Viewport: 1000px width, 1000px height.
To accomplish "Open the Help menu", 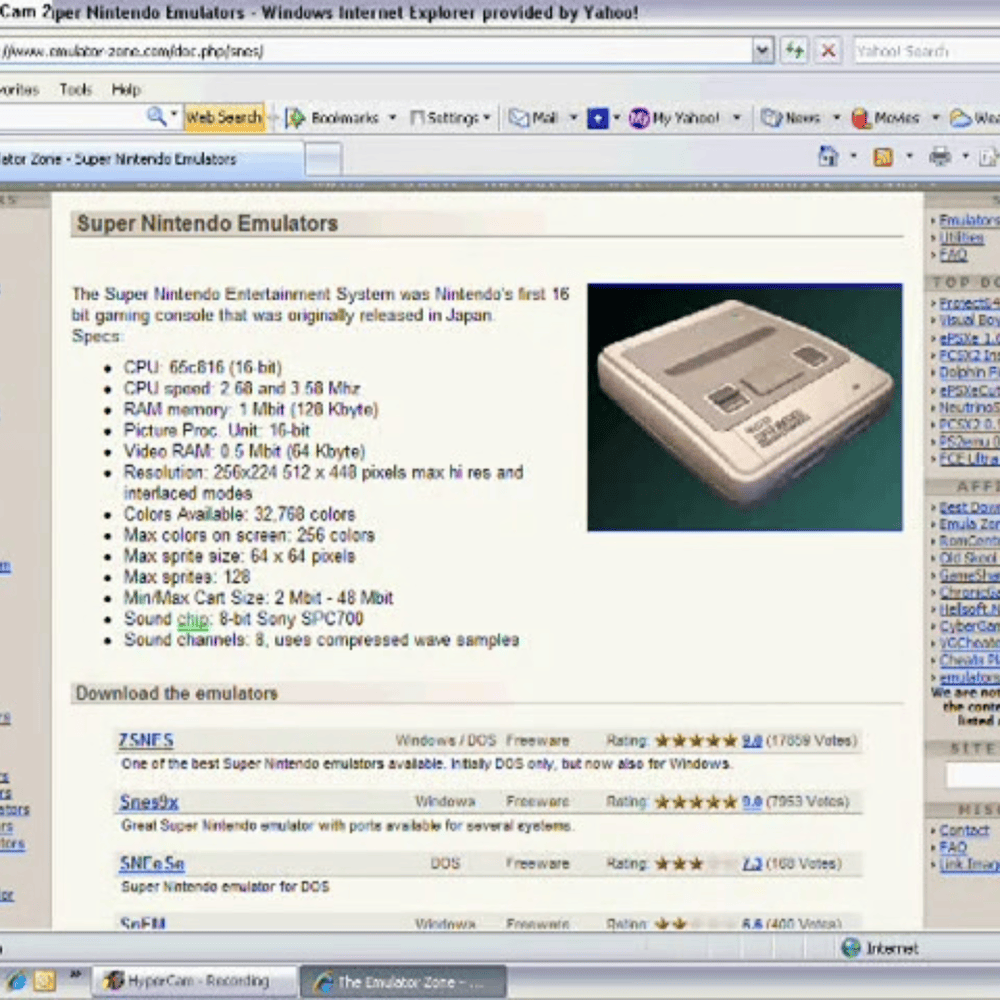I will (x=126, y=89).
